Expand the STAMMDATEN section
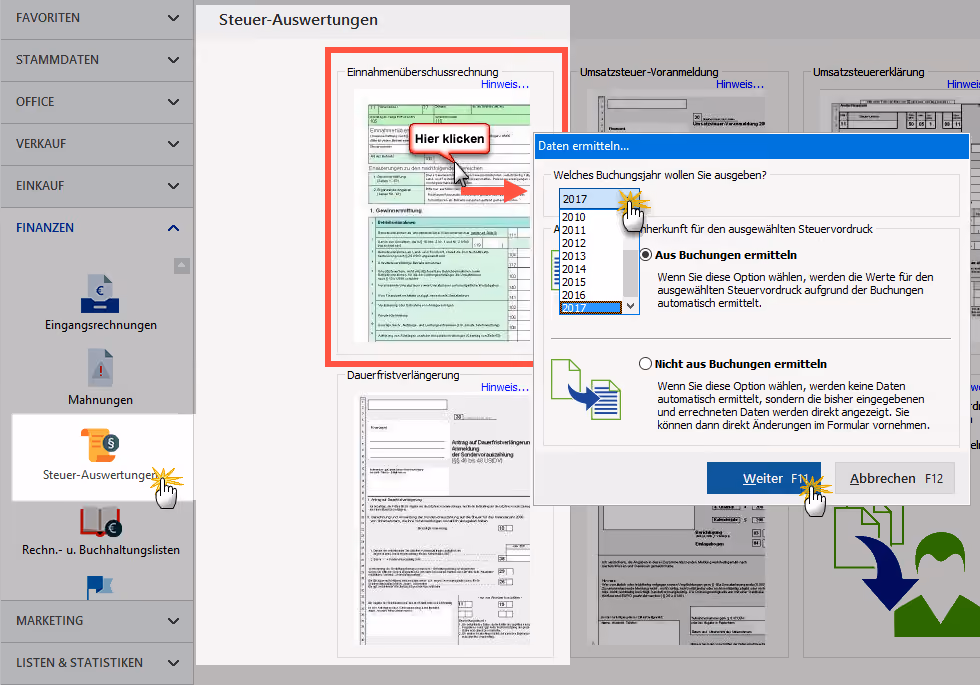Image resolution: width=980 pixels, height=685 pixels. coord(97,60)
